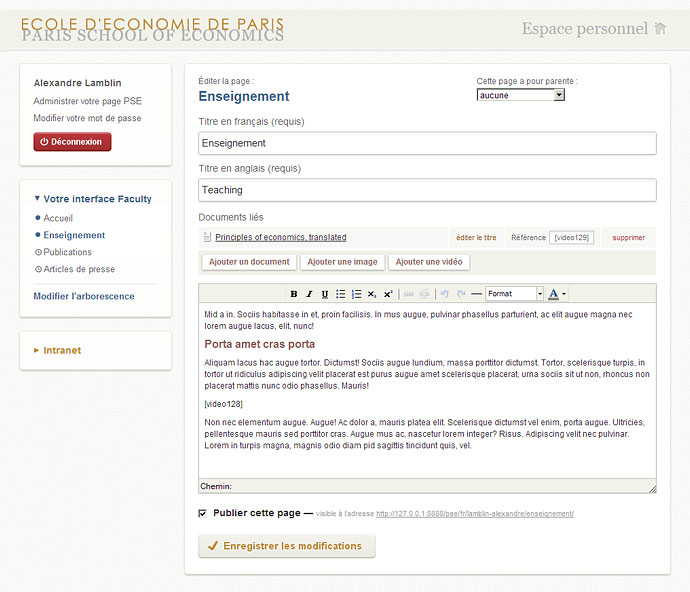Open Articles de presse in Faculty menu

(x=79, y=269)
